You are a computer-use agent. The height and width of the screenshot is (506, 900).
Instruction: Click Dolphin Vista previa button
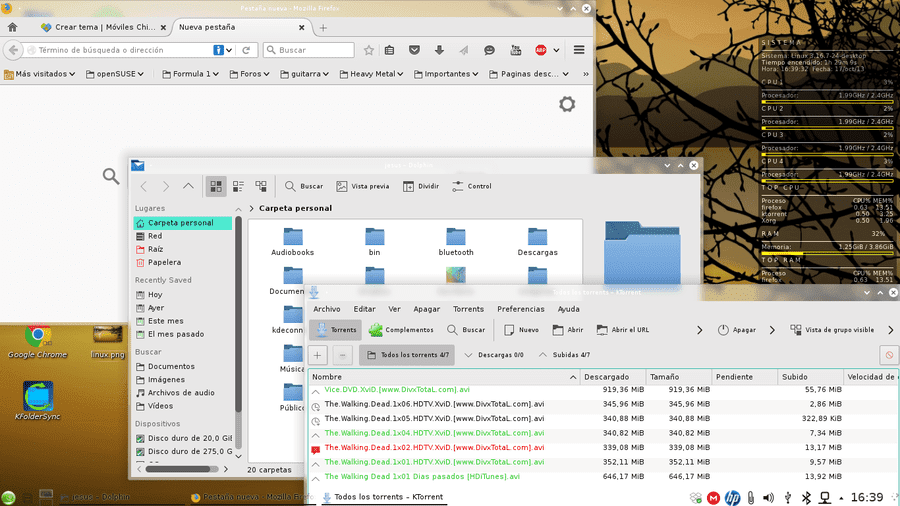click(363, 186)
